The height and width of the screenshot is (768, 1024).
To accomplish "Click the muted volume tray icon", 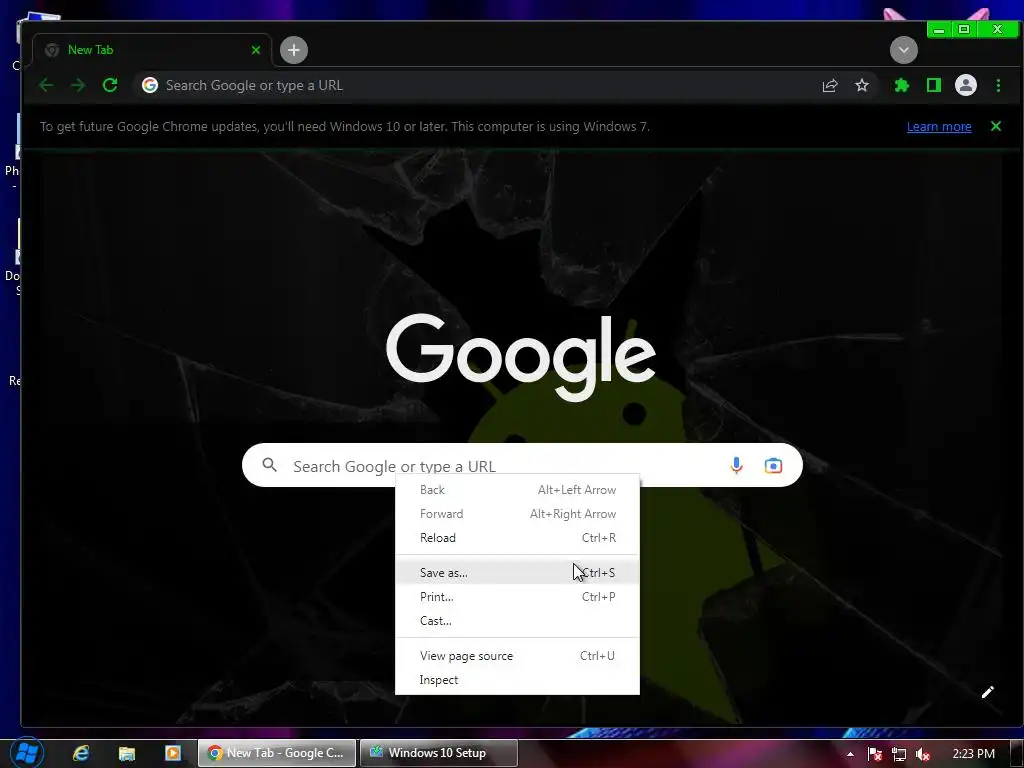I will 923,754.
